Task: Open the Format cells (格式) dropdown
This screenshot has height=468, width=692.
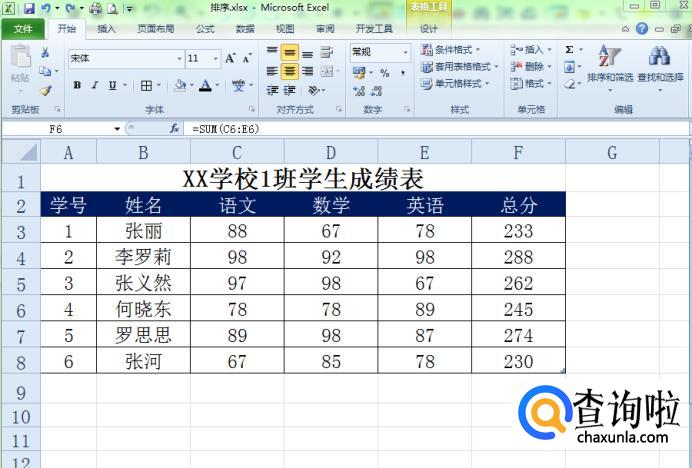Action: click(x=531, y=83)
